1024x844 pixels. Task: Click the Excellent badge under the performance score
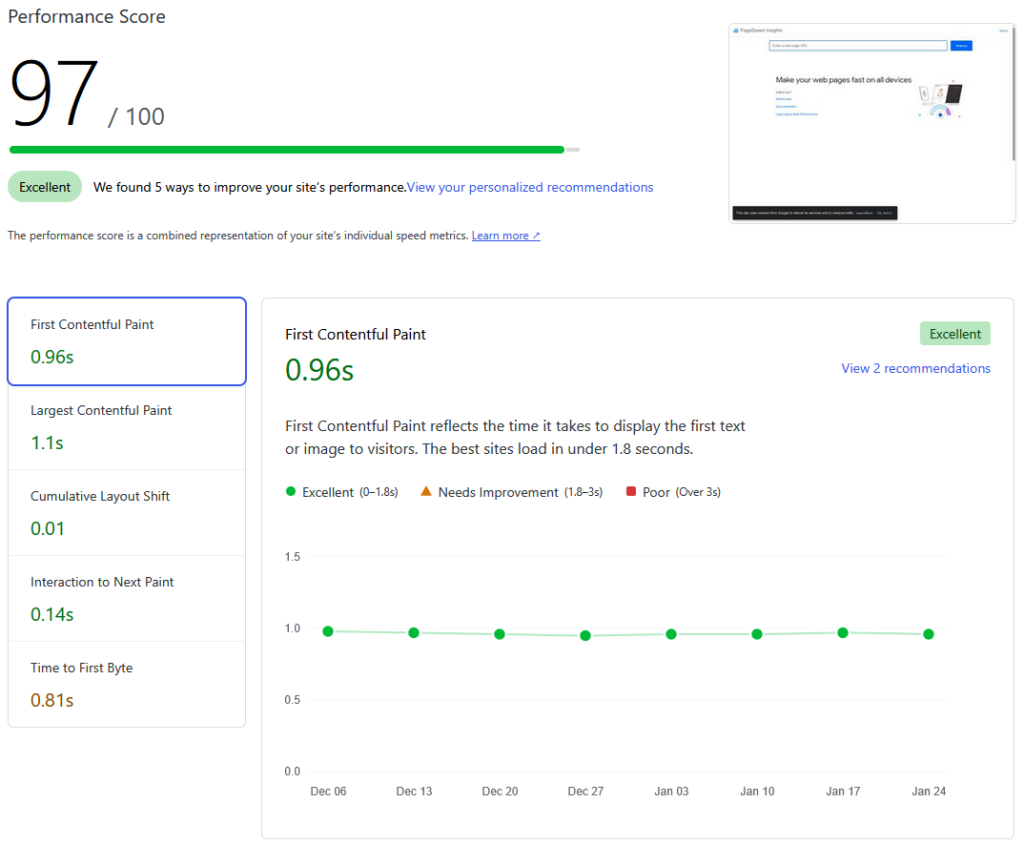(x=45, y=187)
